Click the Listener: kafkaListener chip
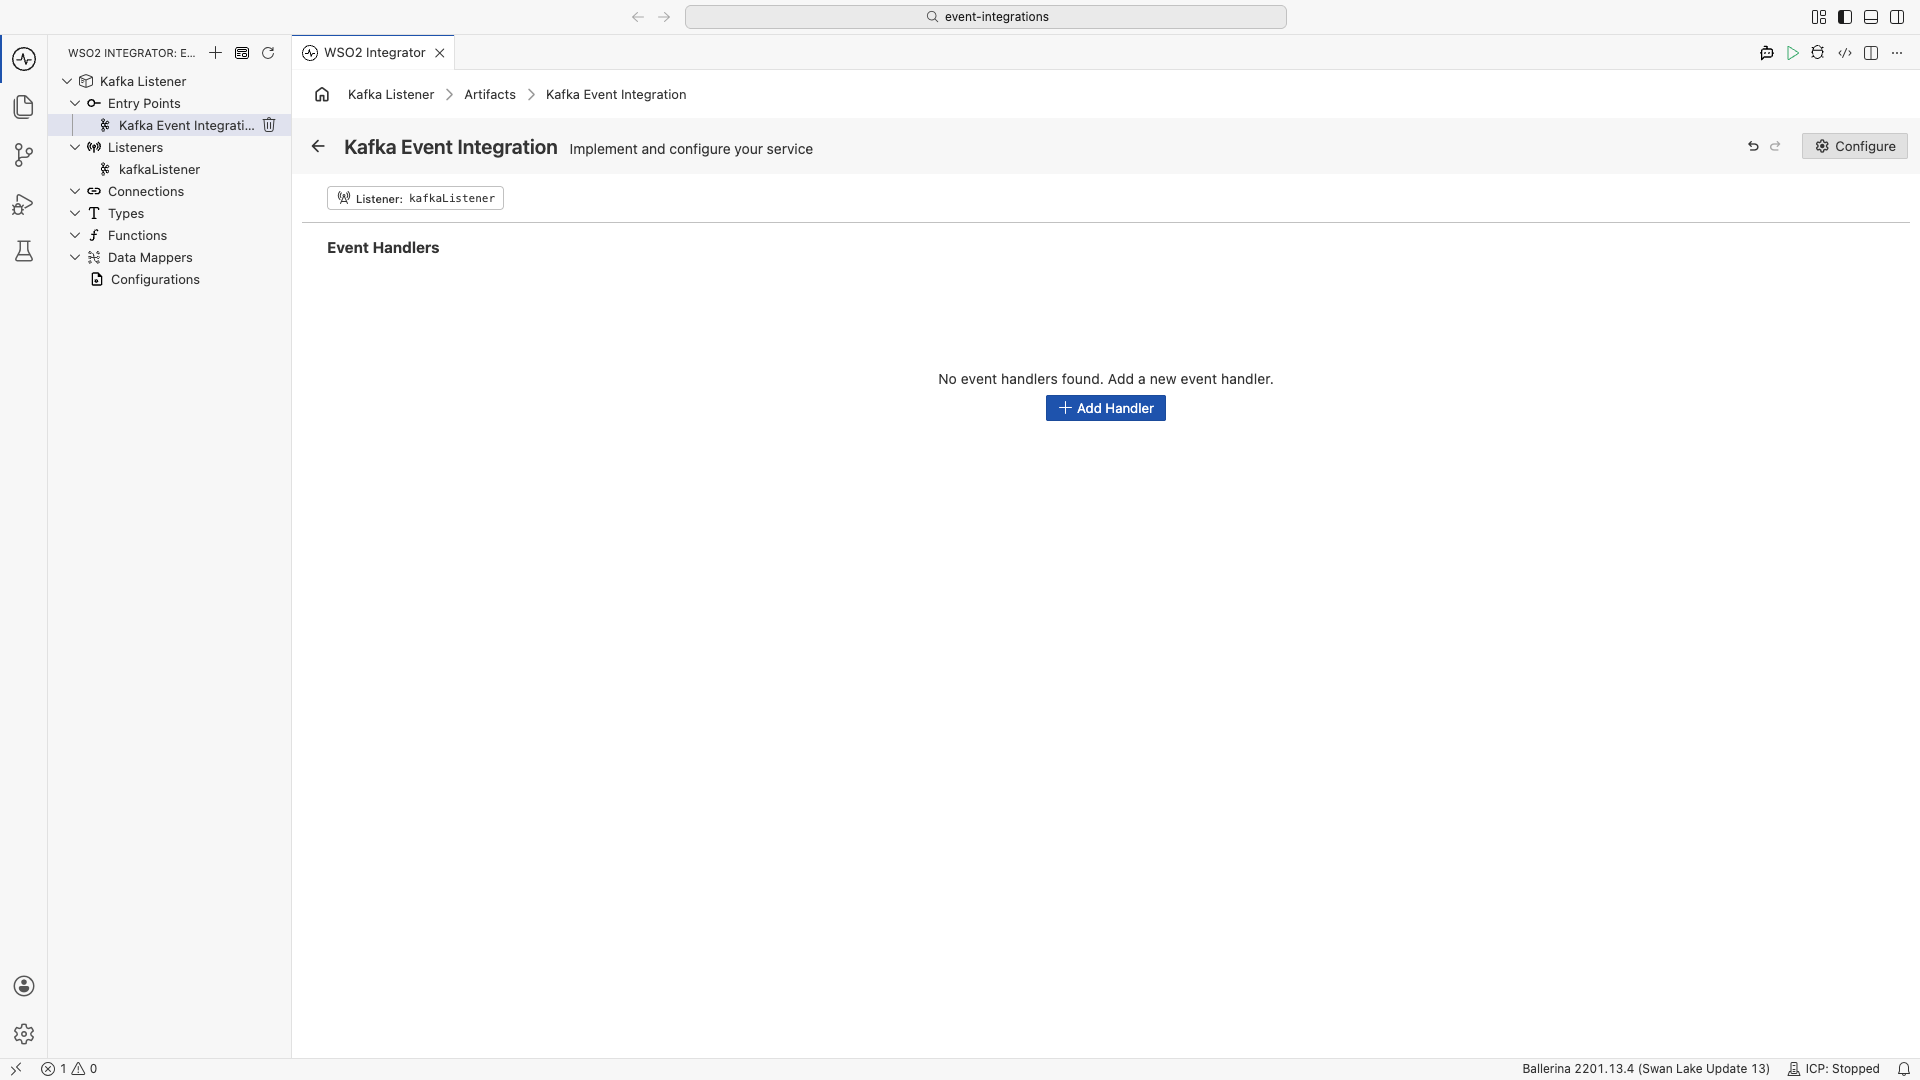Viewport: 1920px width, 1080px height. click(x=415, y=198)
